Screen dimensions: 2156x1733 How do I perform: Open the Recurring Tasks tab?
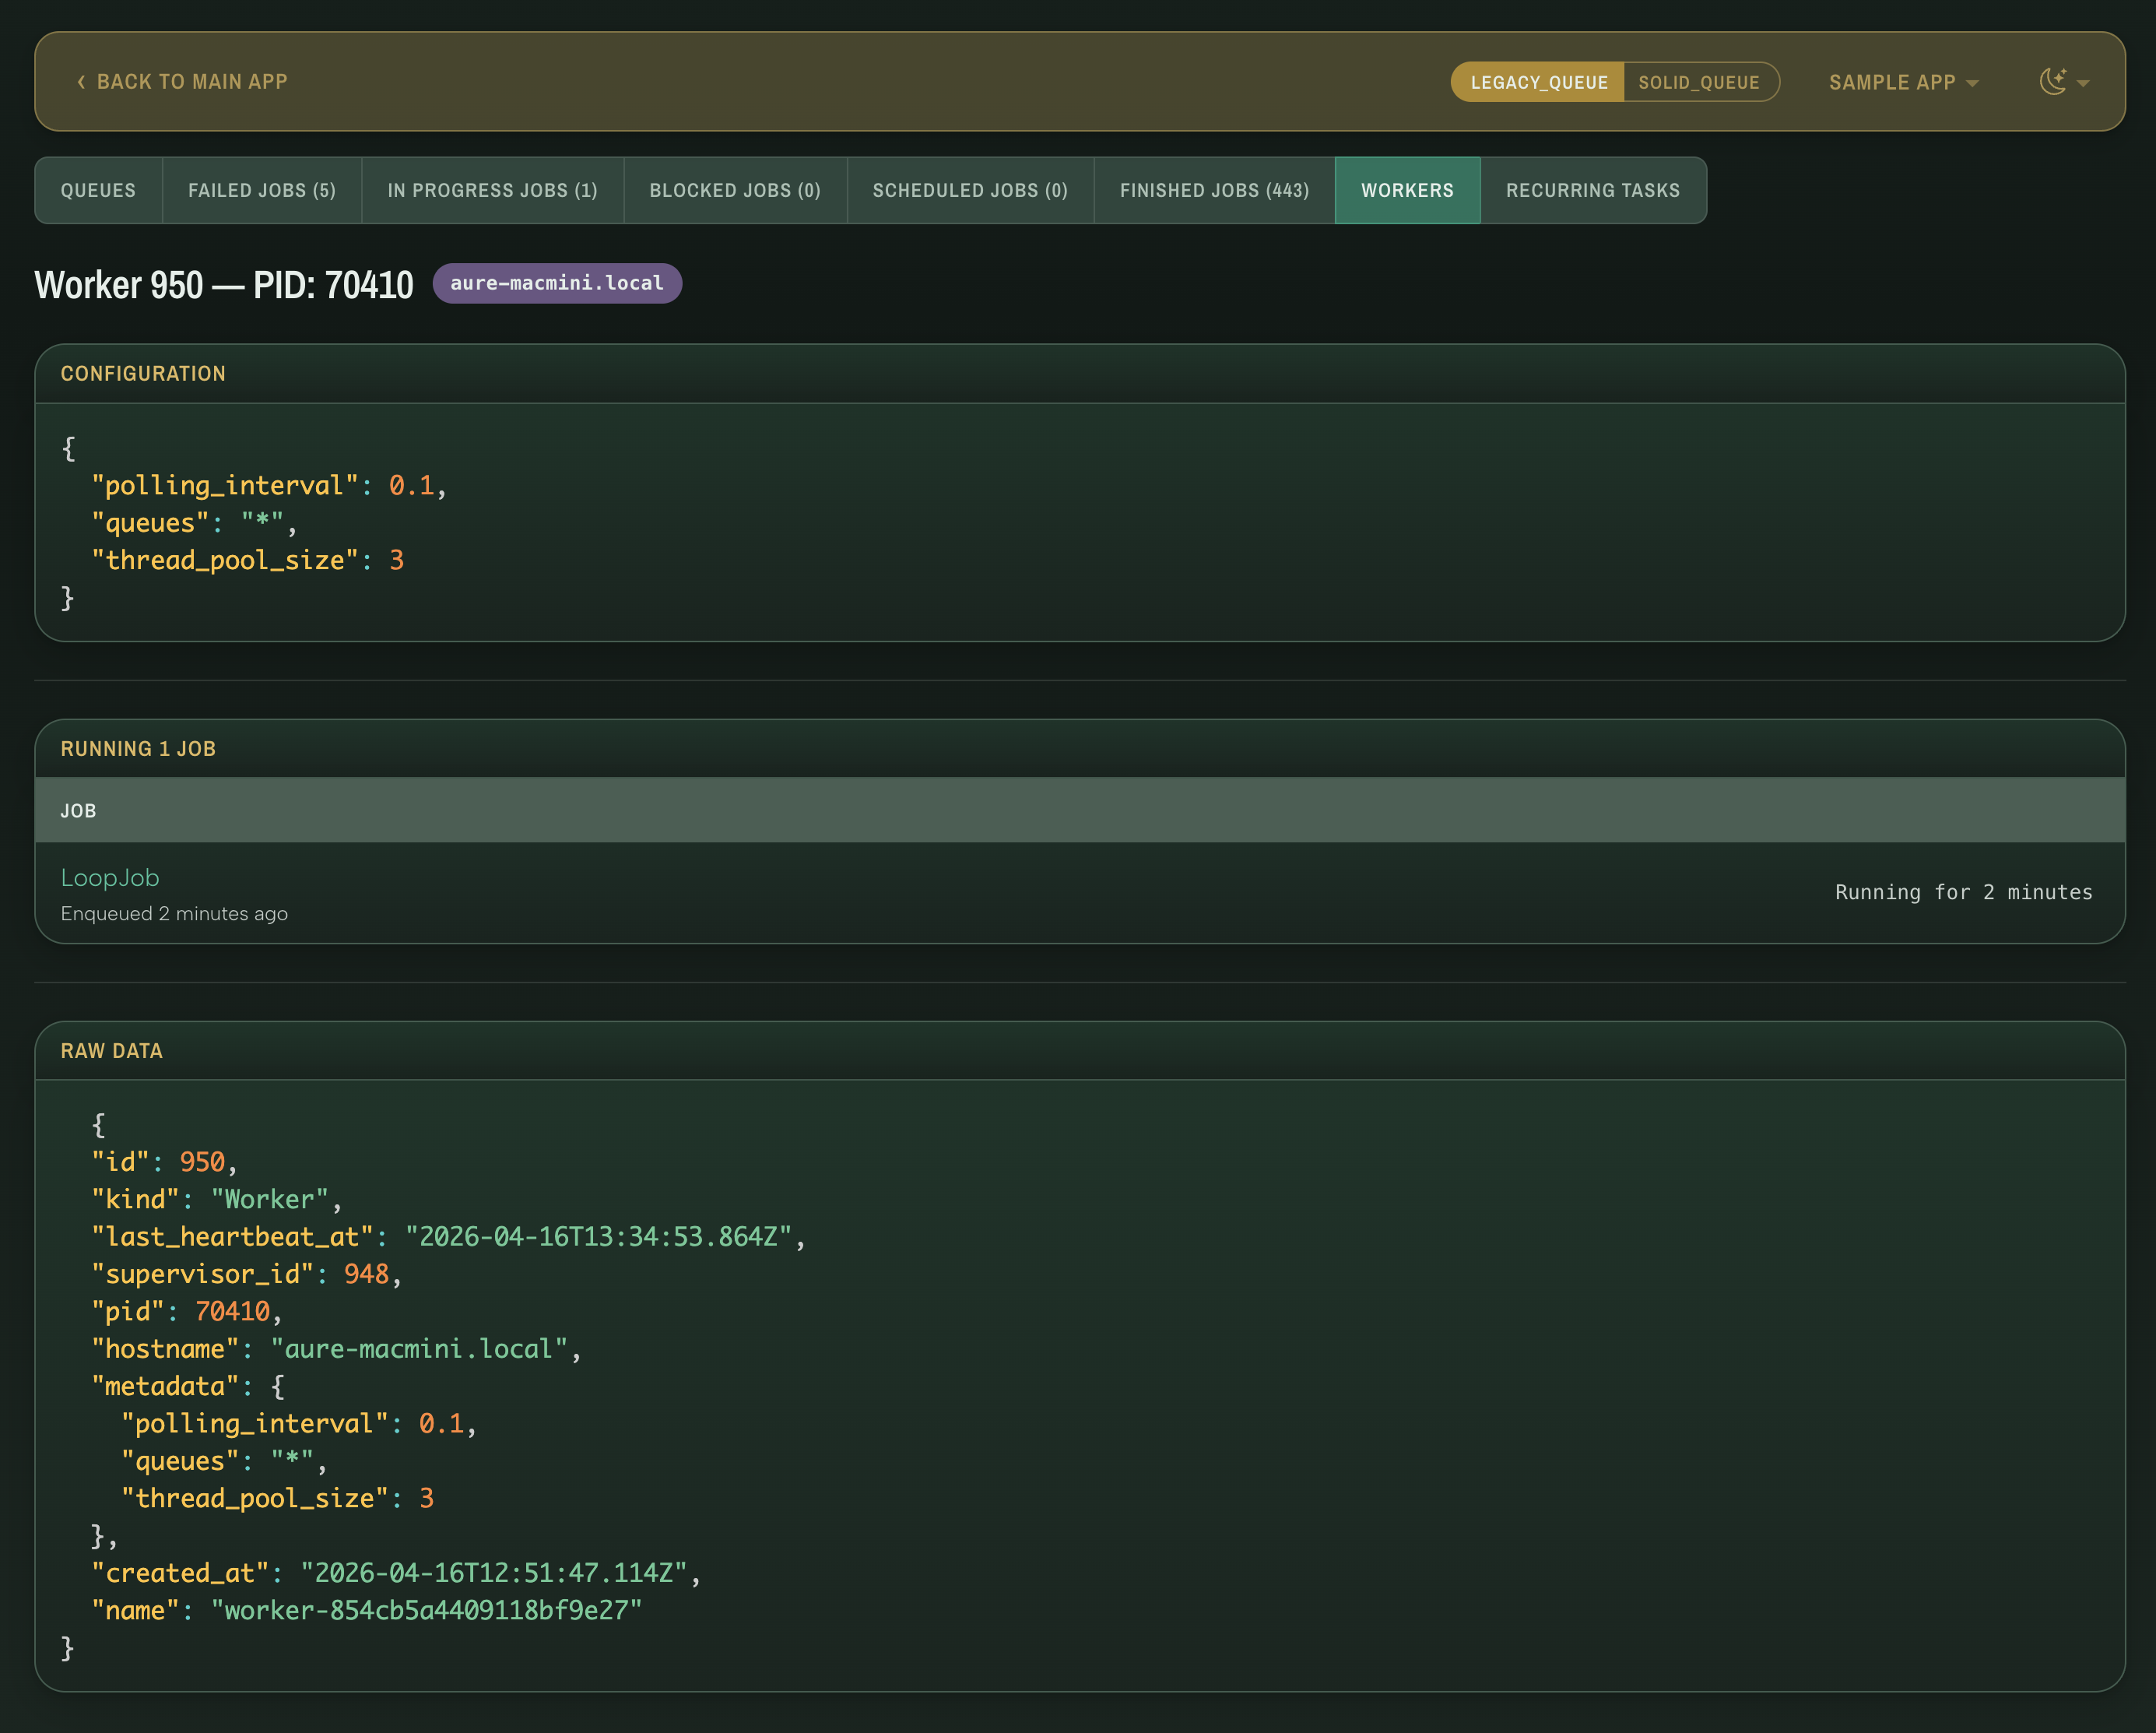(x=1593, y=190)
